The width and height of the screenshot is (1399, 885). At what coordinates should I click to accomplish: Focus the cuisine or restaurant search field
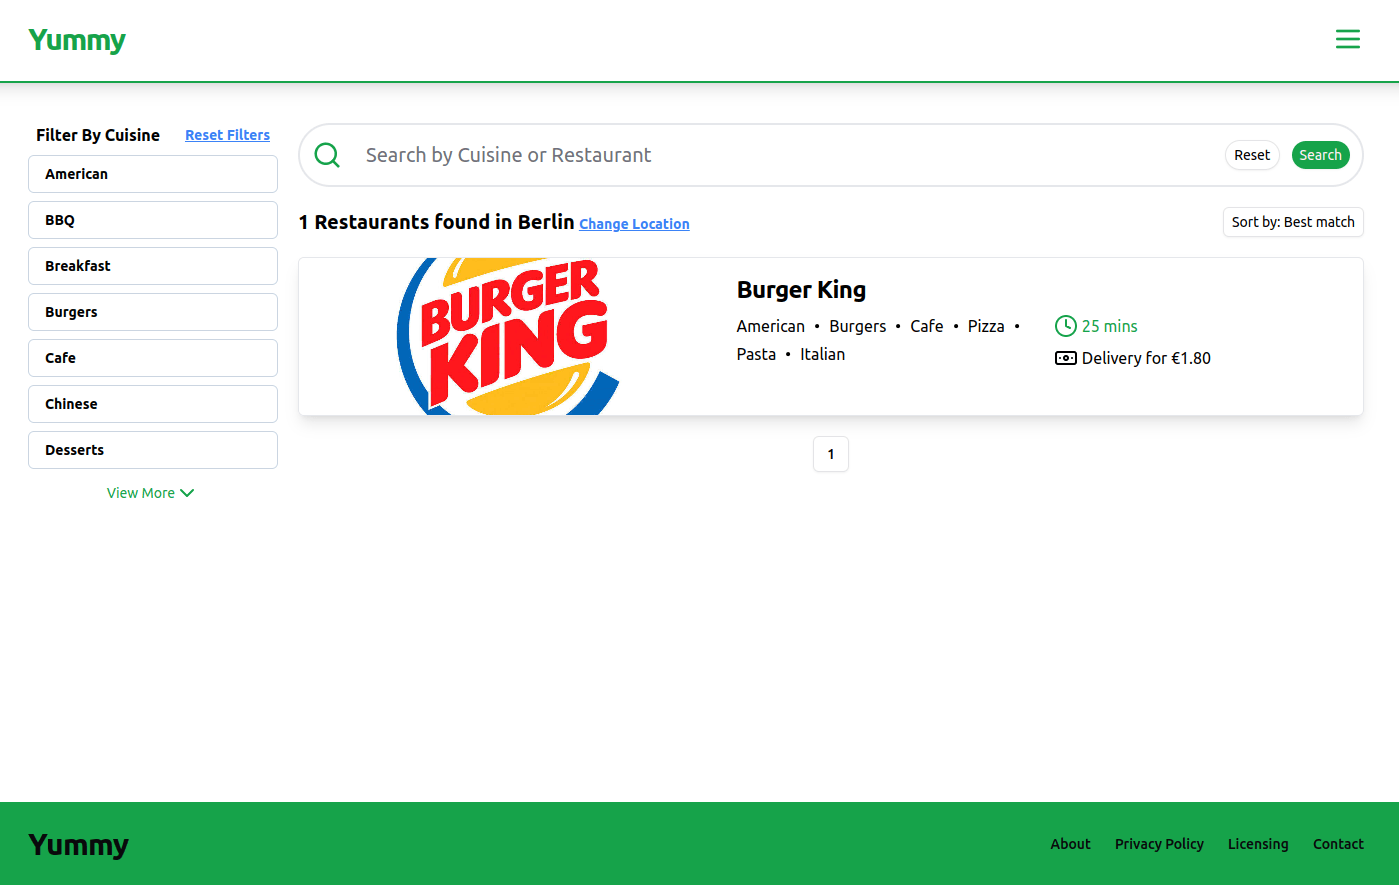(780, 155)
